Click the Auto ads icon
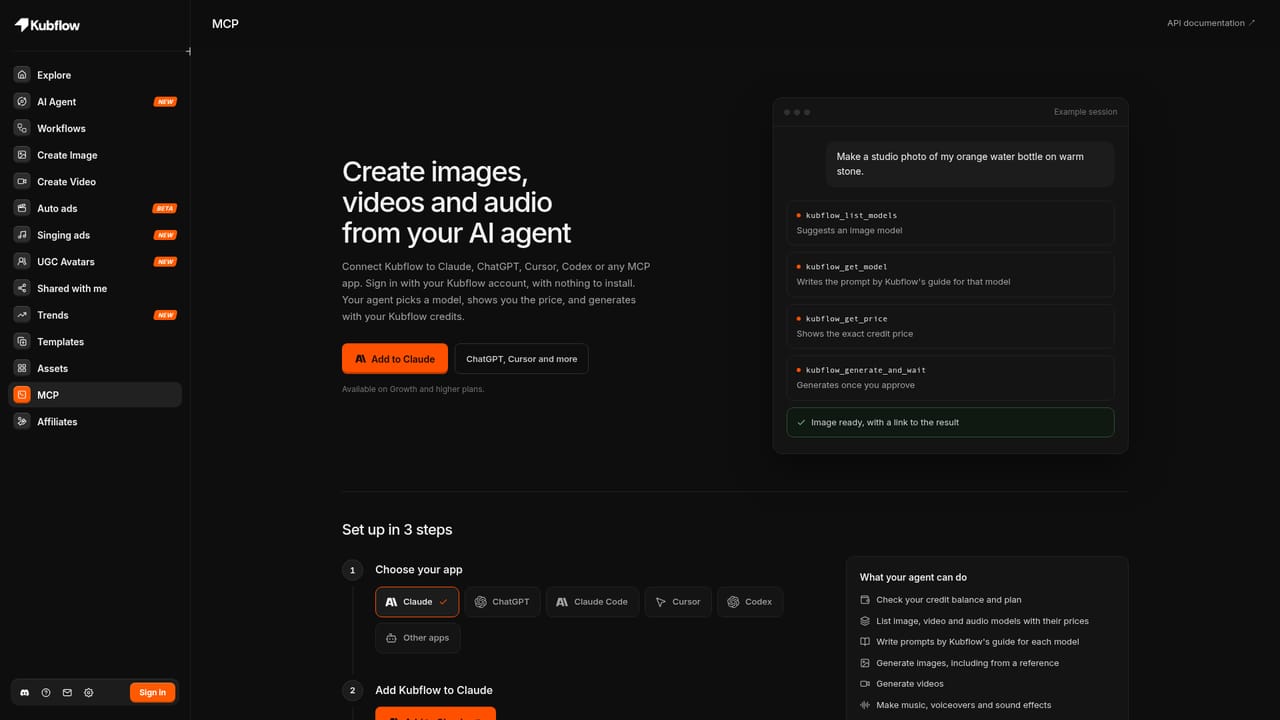Screen dimensions: 1280x720 click(x=22, y=208)
